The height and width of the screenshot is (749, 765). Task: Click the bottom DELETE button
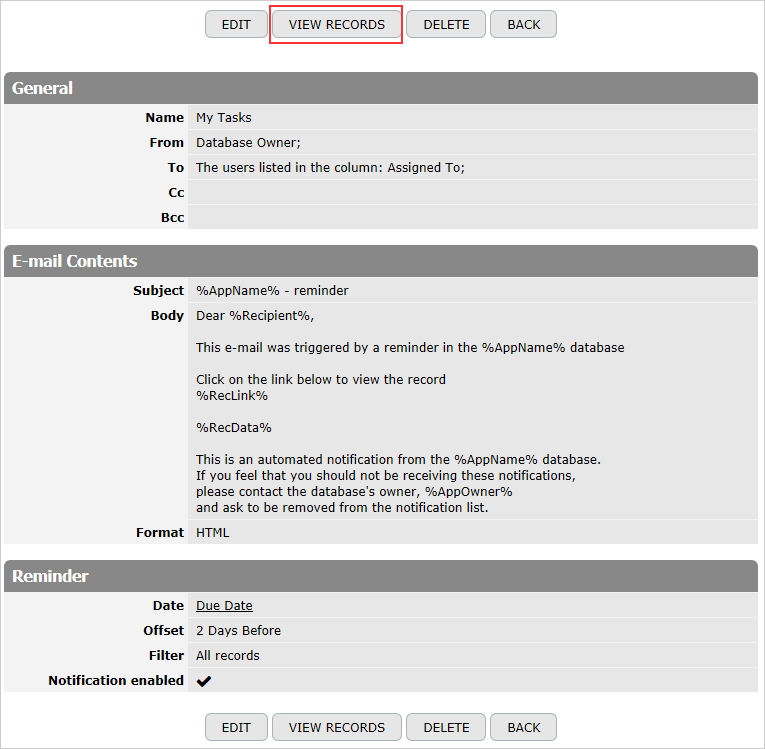446,727
